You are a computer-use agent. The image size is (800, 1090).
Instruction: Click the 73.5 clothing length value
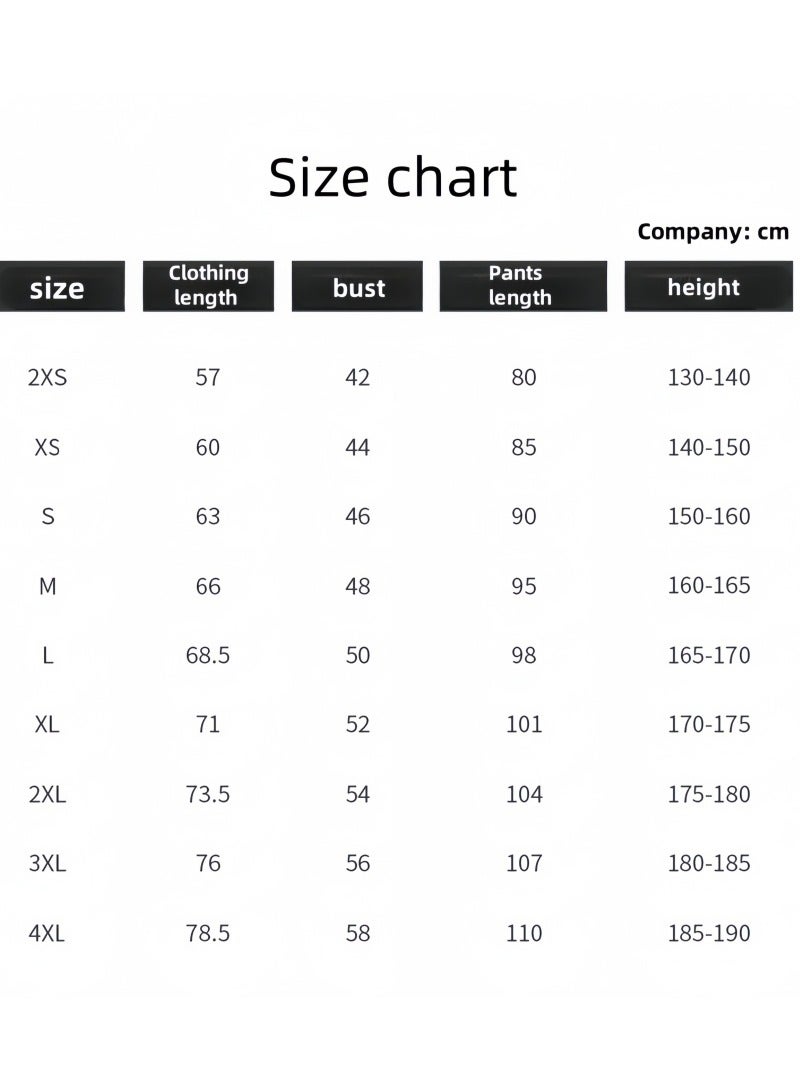208,794
